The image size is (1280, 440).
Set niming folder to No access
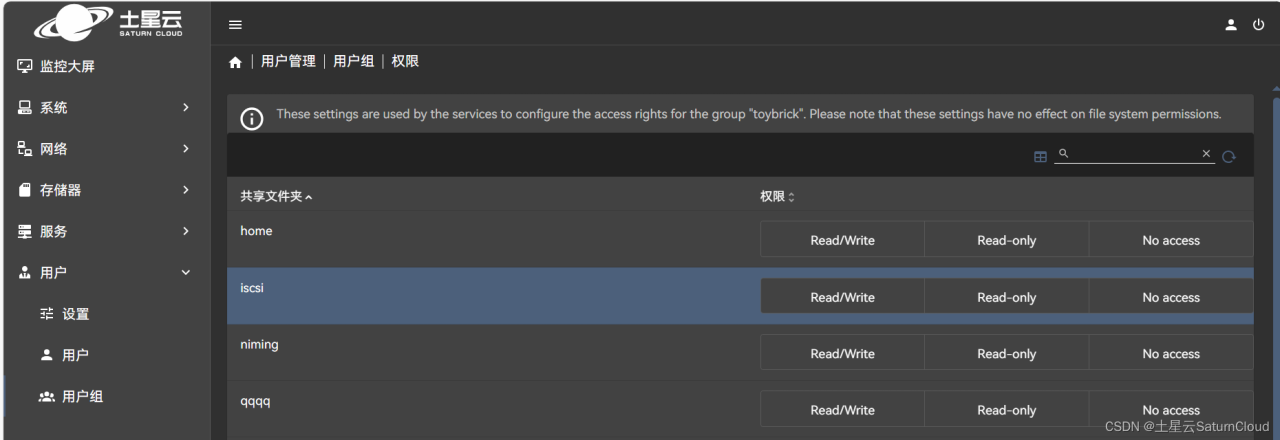pyautogui.click(x=1170, y=354)
